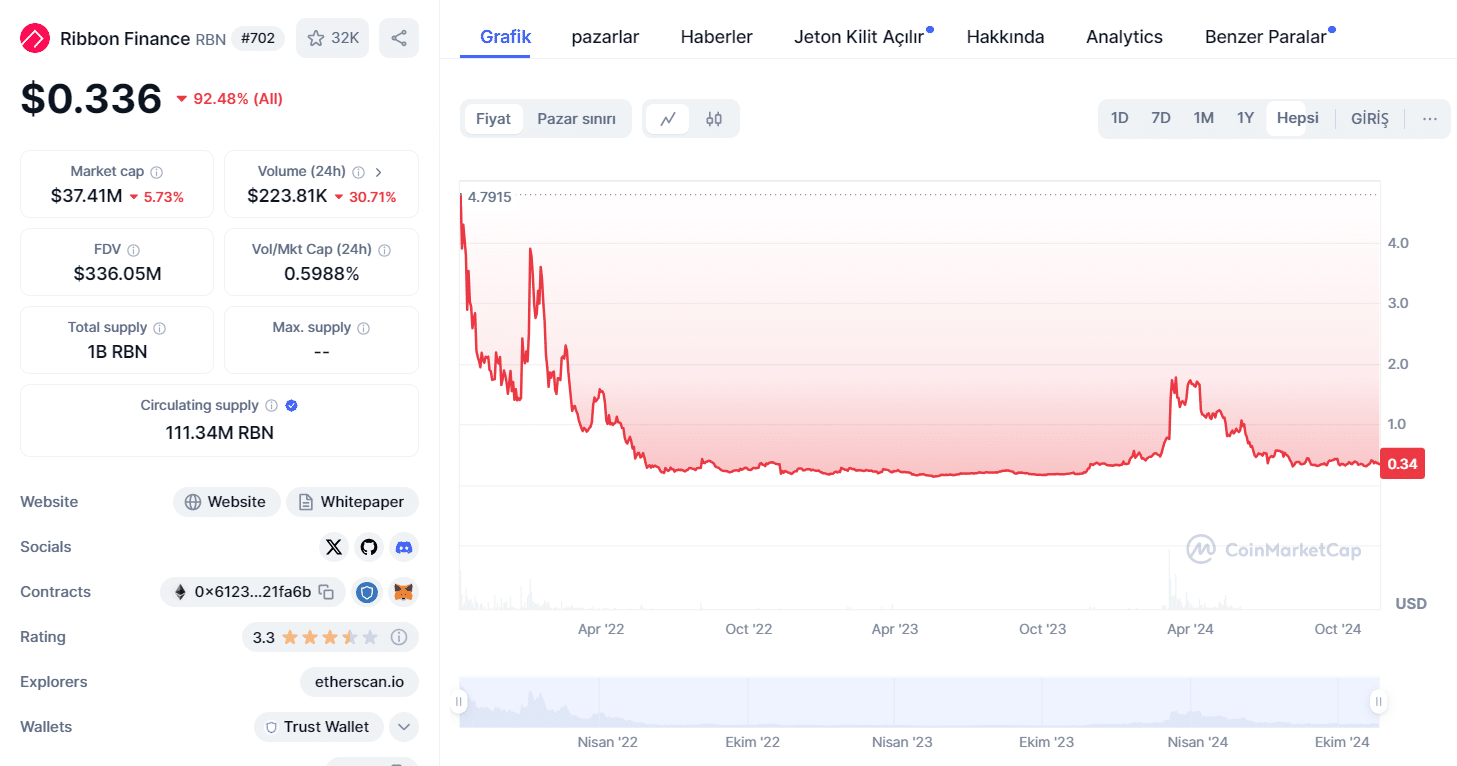1457x766 pixels.
Task: Add RBN to watchlist star button
Action: (333, 38)
